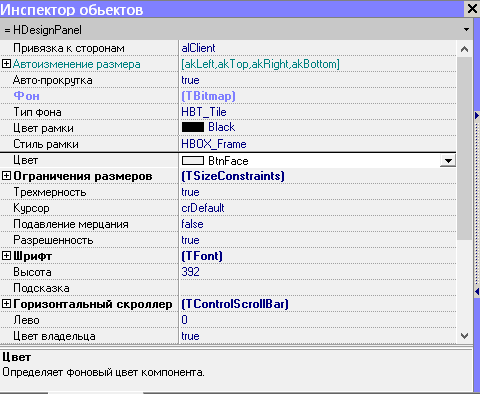Click the Разрешенность true value
The image size is (480, 394).
click(x=190, y=240)
